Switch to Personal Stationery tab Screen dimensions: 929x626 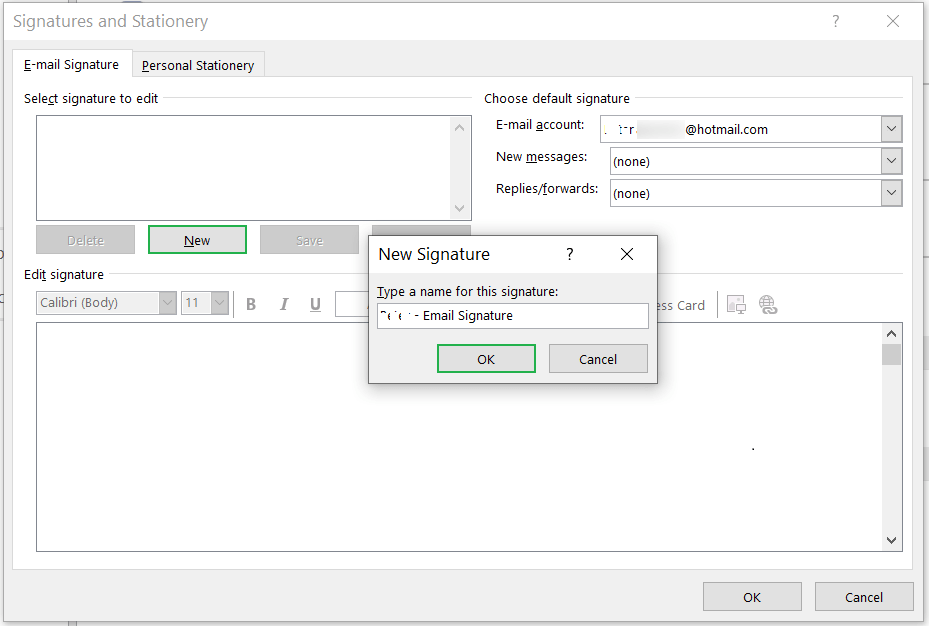(198, 65)
